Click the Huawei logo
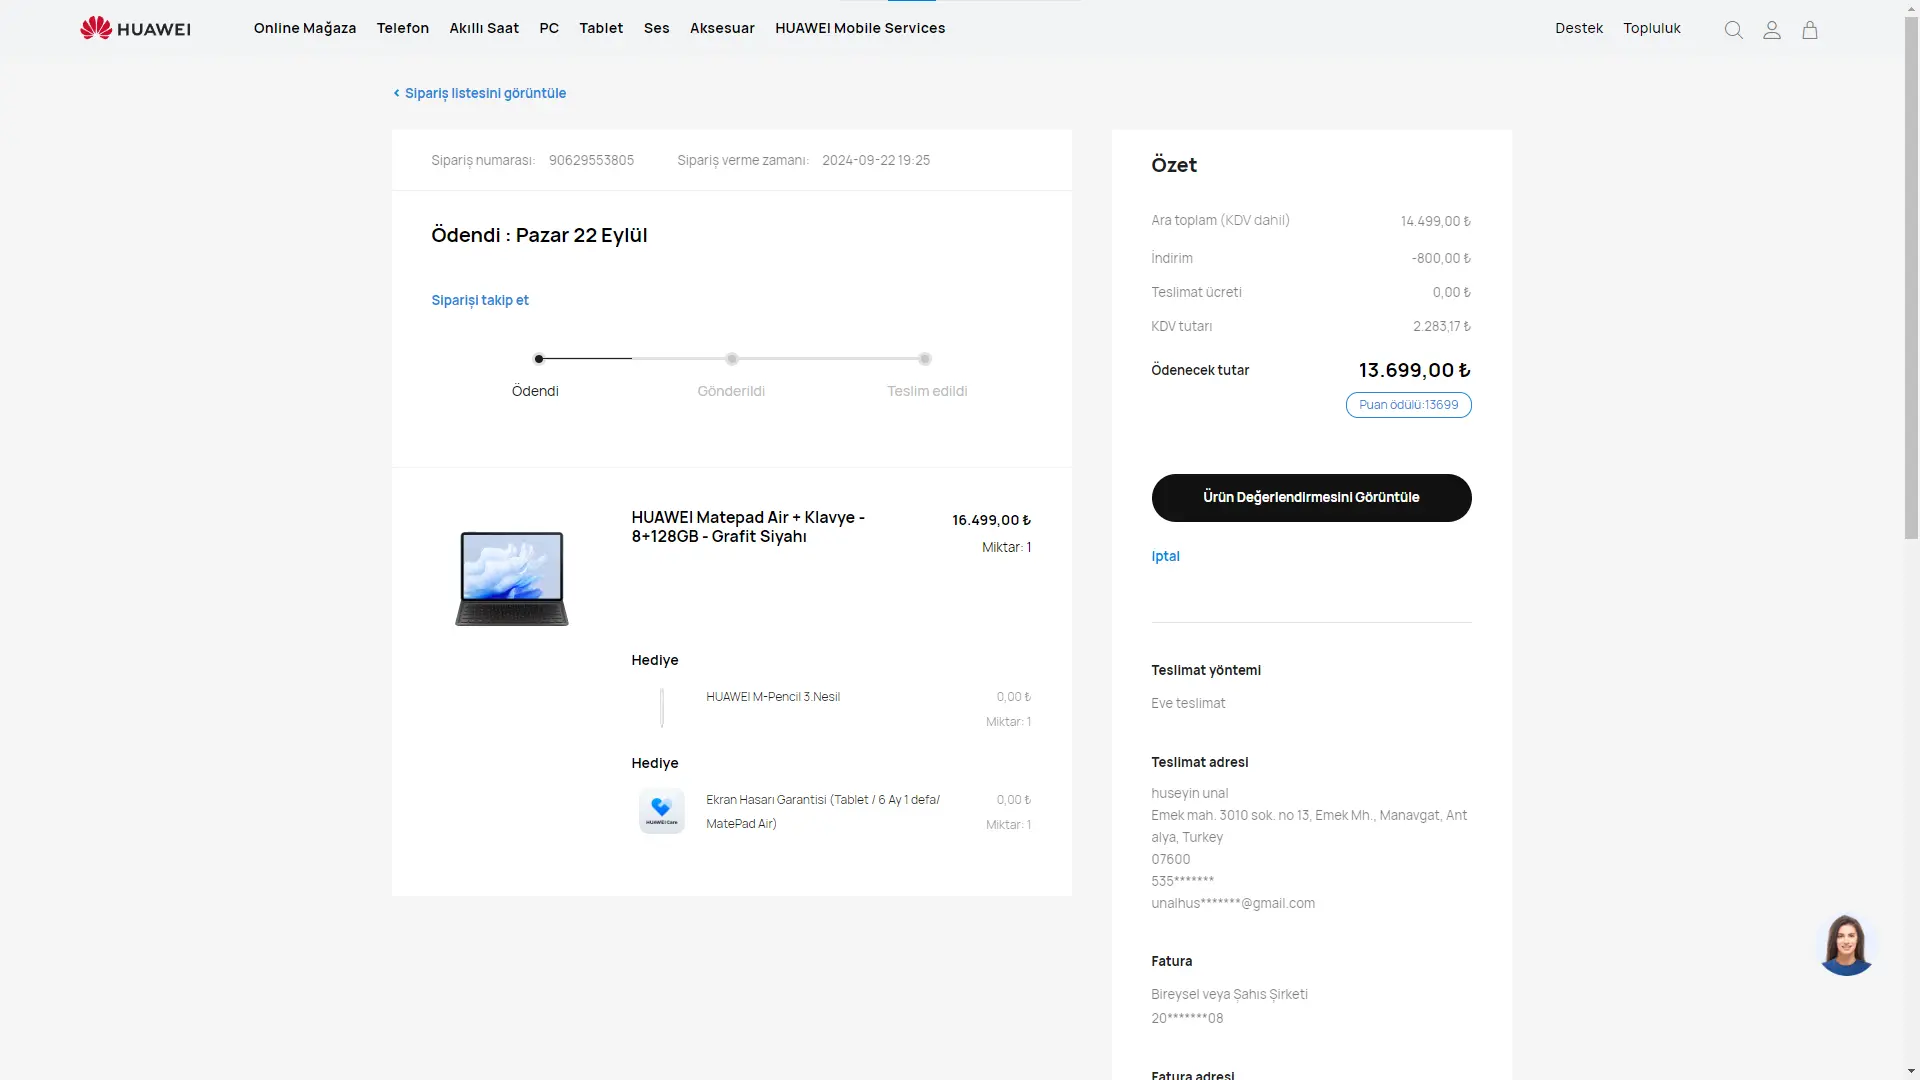 135,28
